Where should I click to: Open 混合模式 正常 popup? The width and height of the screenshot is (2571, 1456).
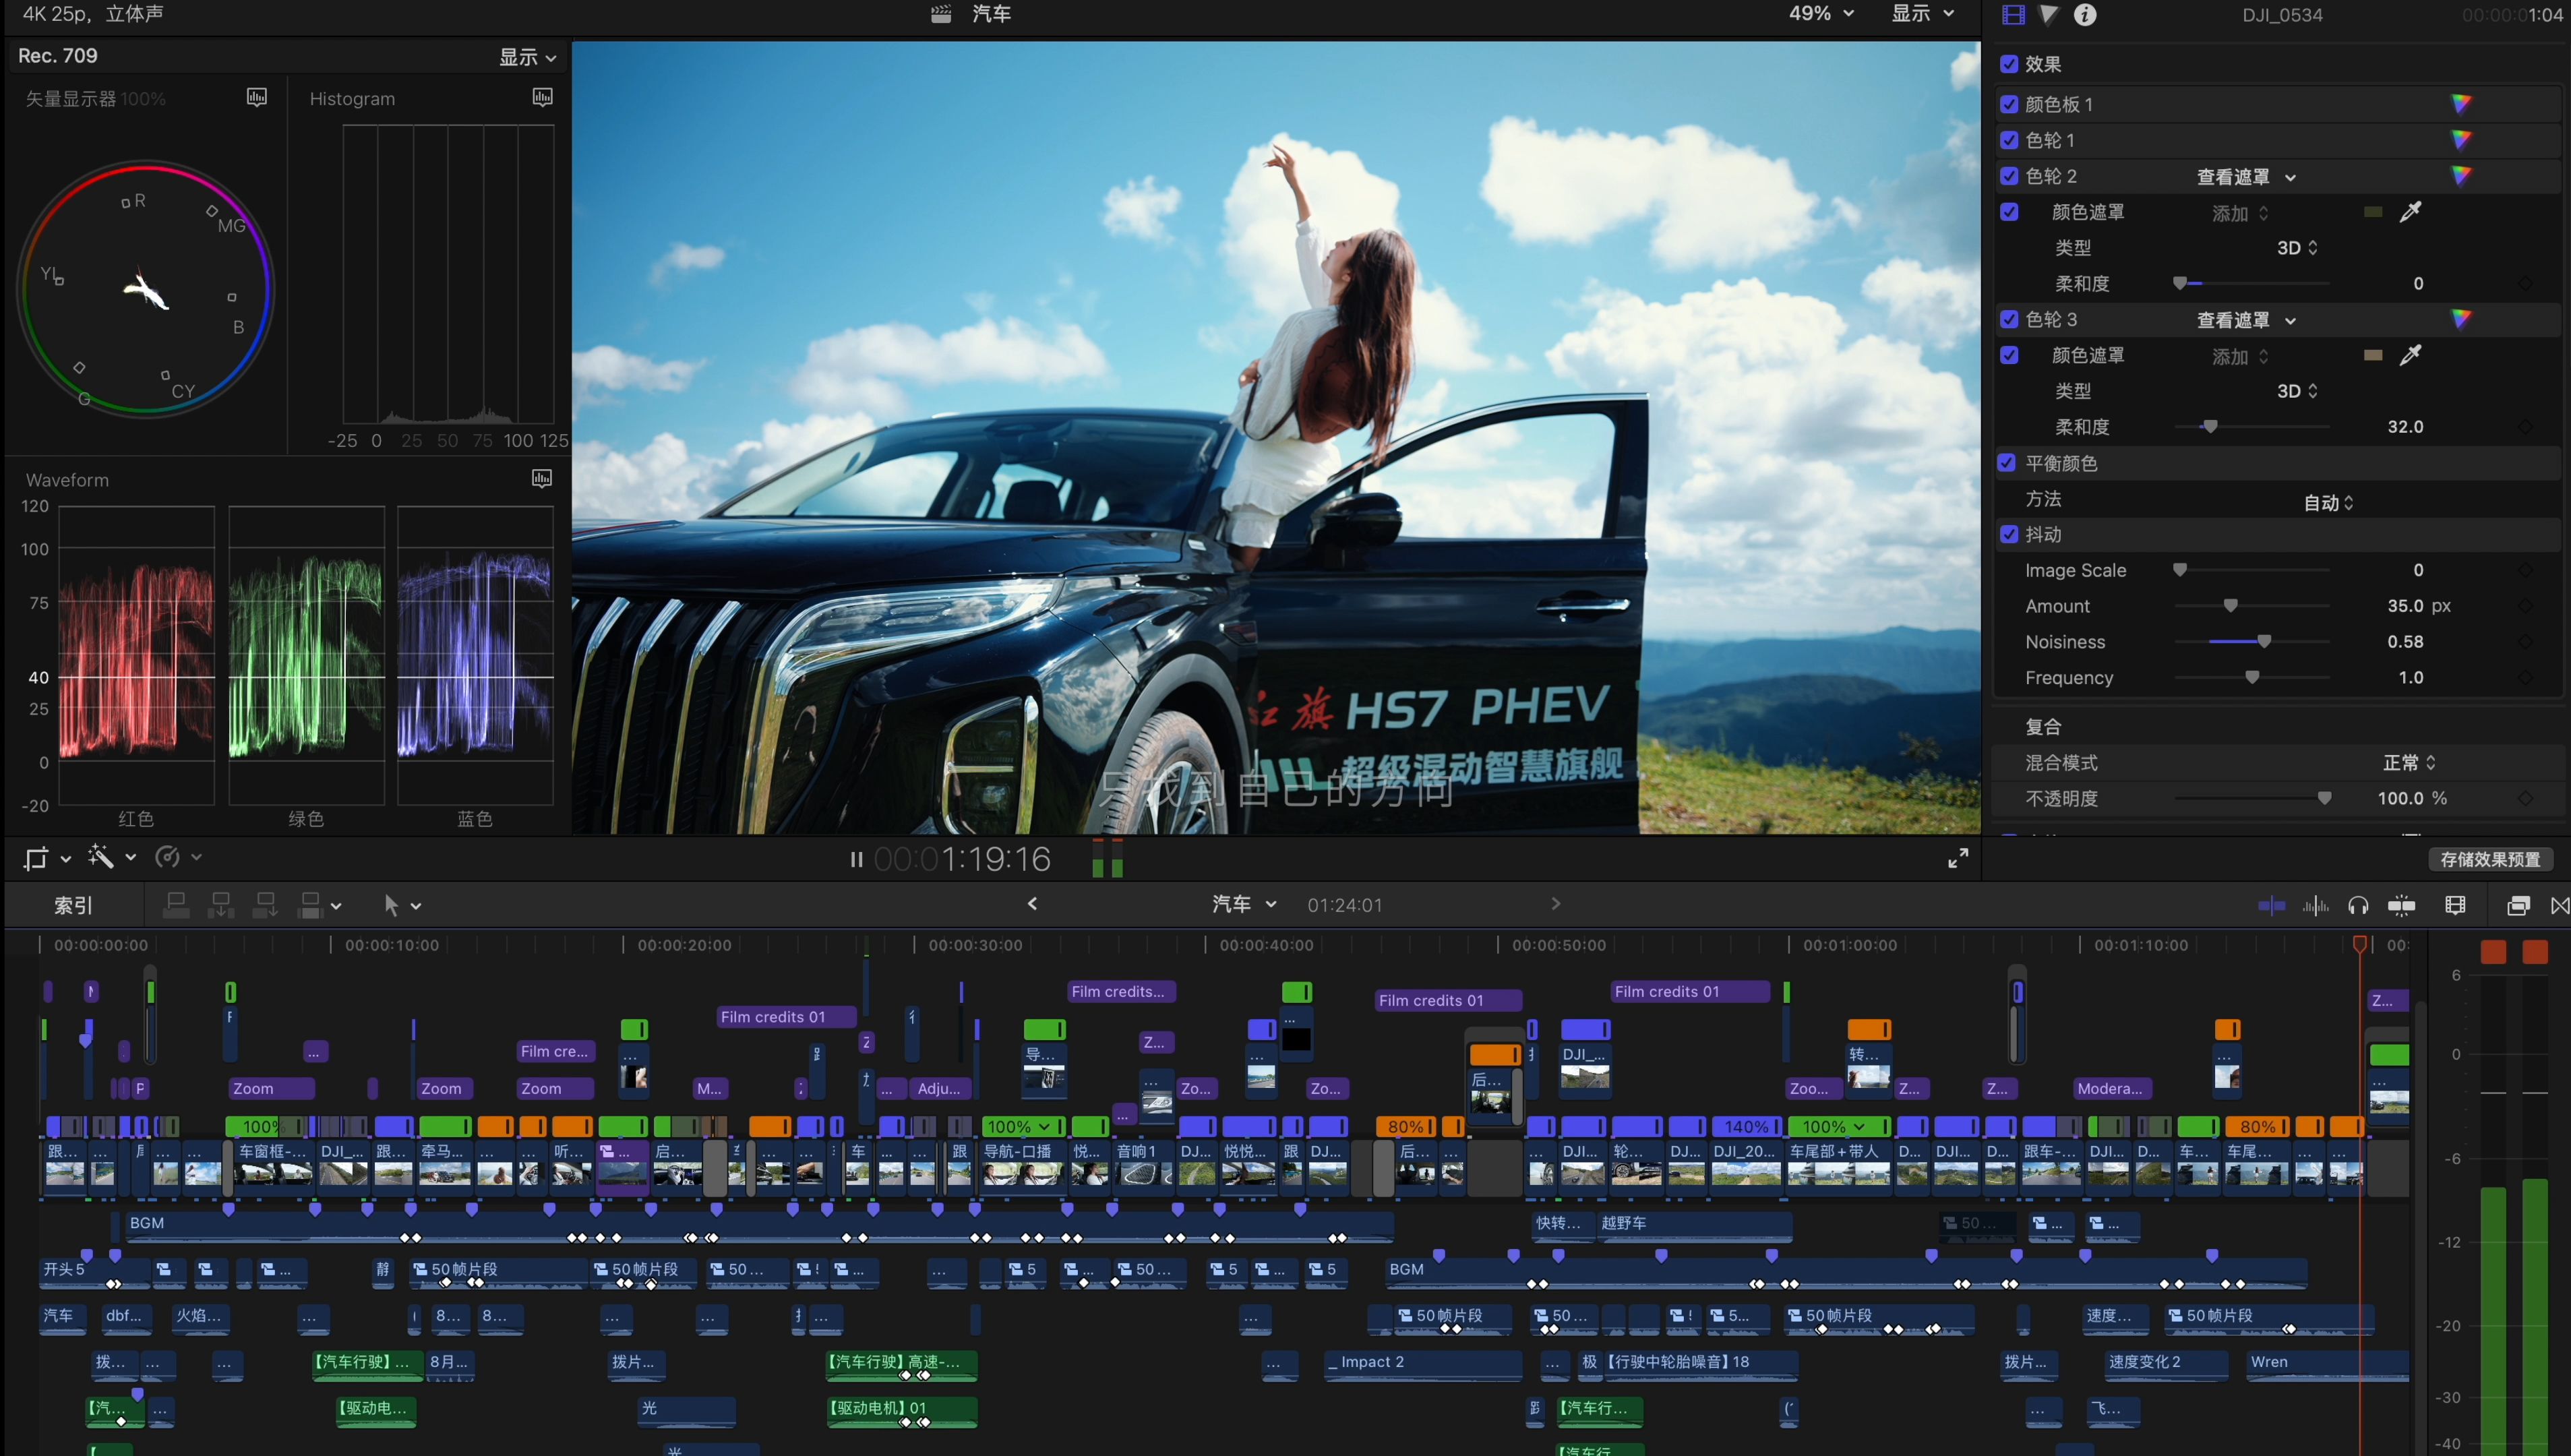tap(2409, 763)
